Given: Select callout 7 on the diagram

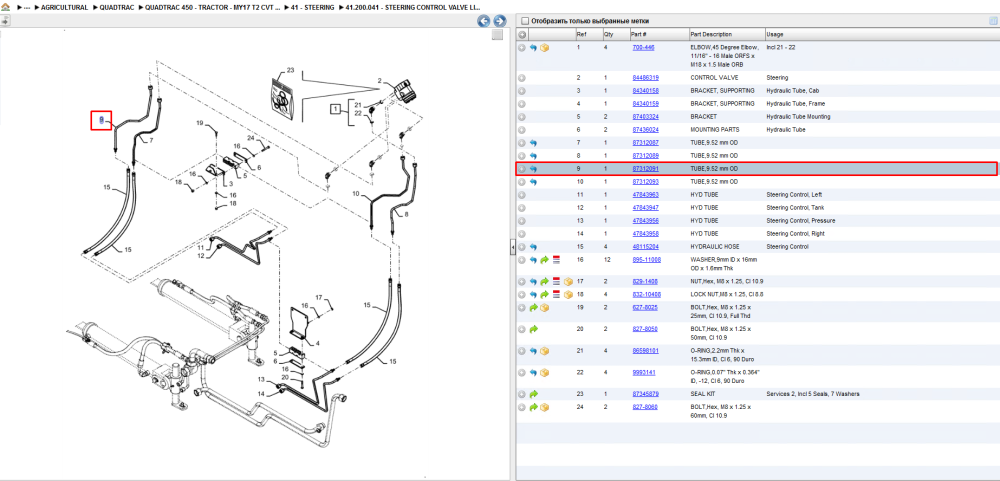Looking at the screenshot, I should coord(151,140).
